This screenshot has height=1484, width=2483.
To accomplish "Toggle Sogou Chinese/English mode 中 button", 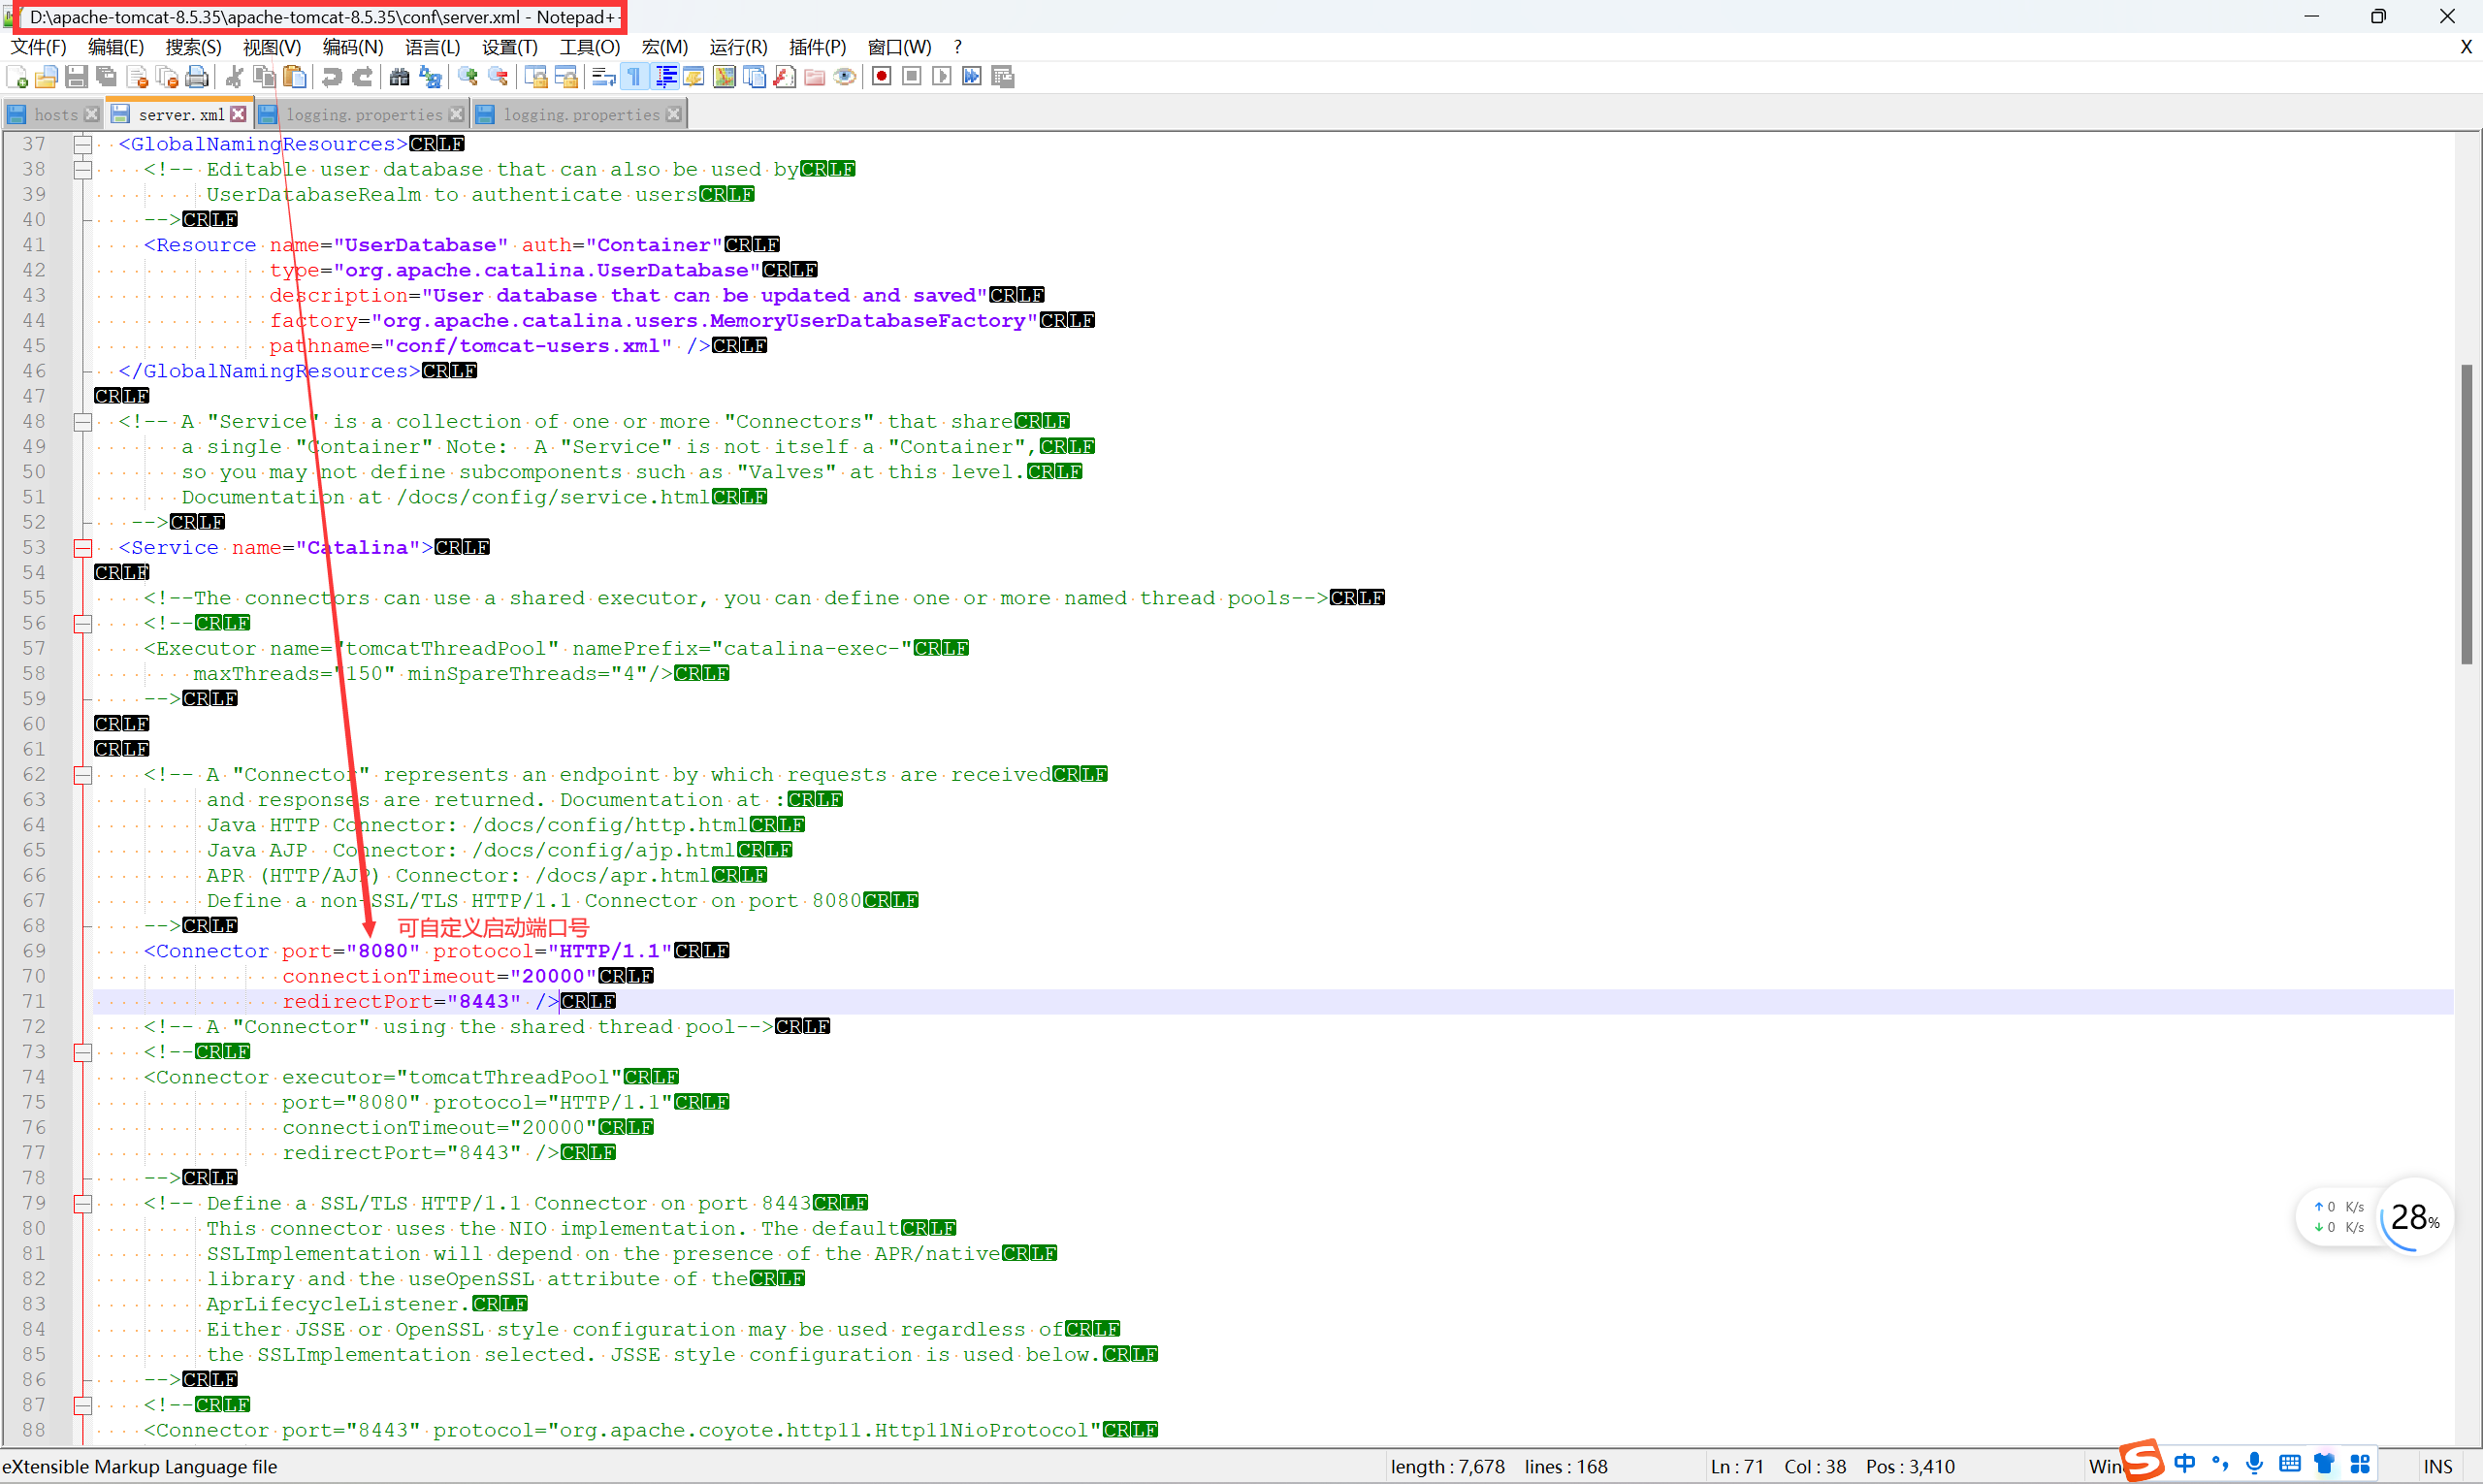I will 2185,1464.
